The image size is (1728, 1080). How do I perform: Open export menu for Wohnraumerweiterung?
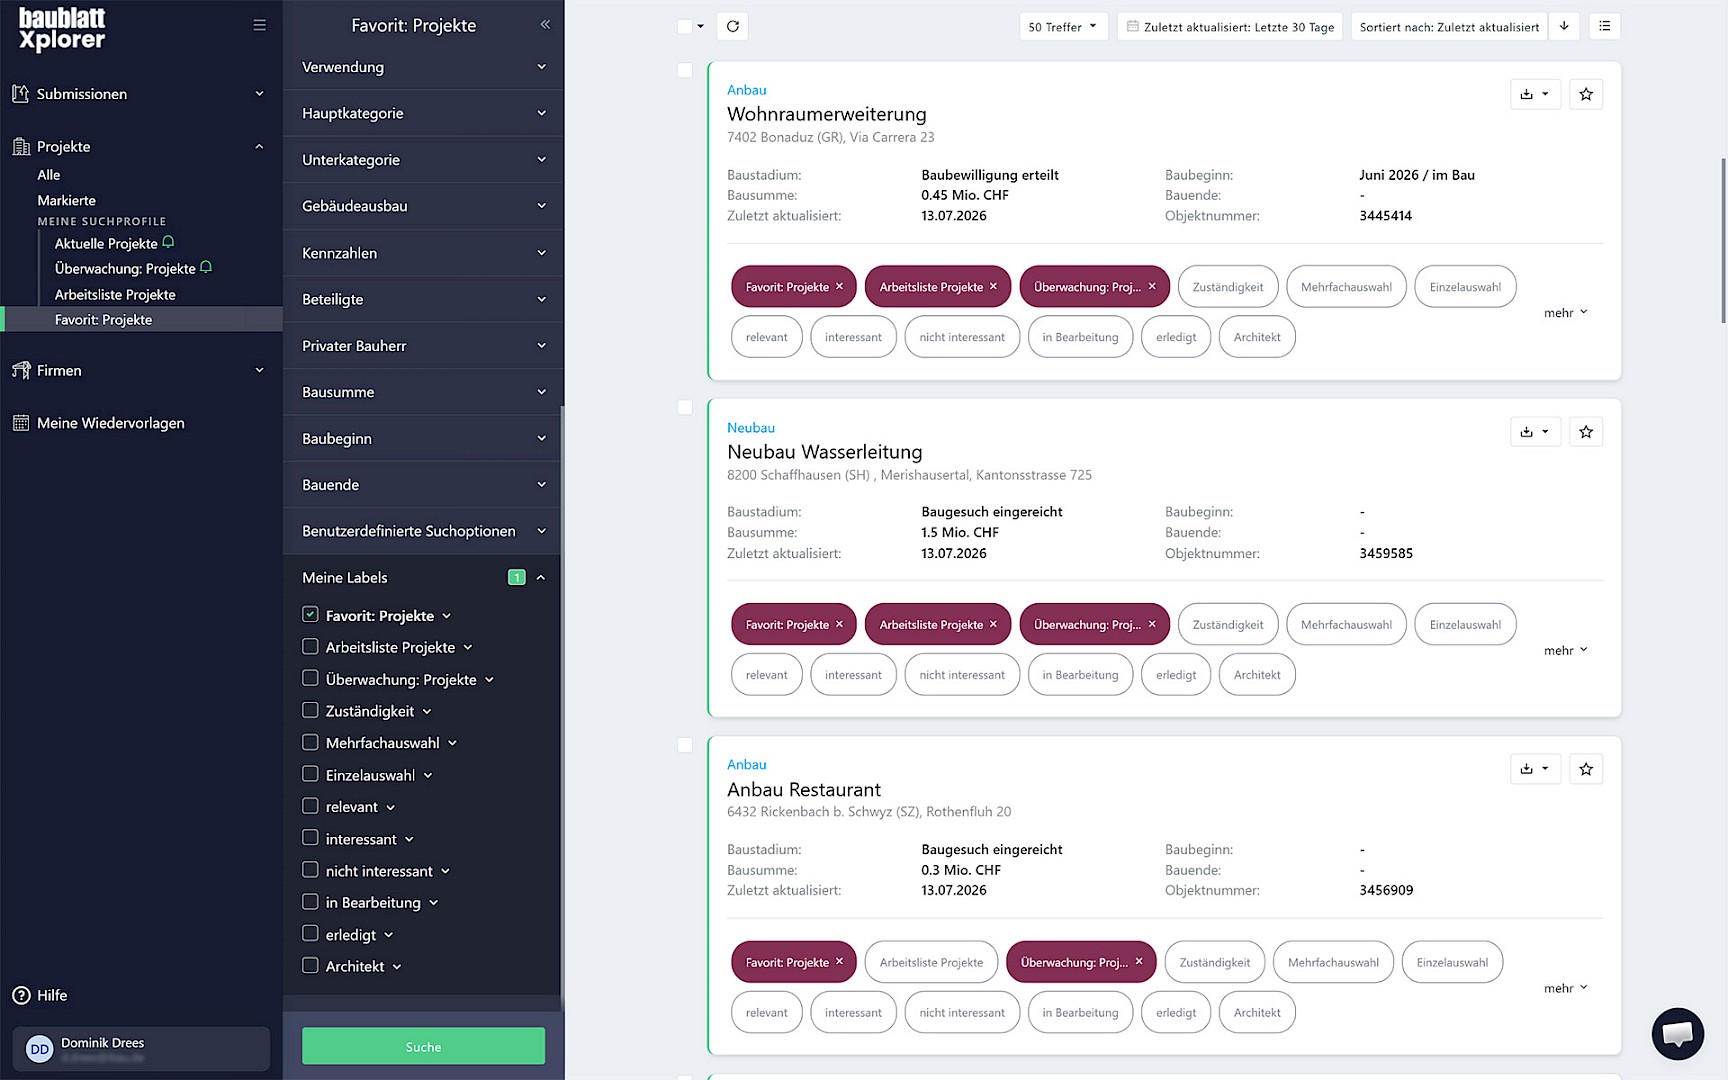[1535, 94]
